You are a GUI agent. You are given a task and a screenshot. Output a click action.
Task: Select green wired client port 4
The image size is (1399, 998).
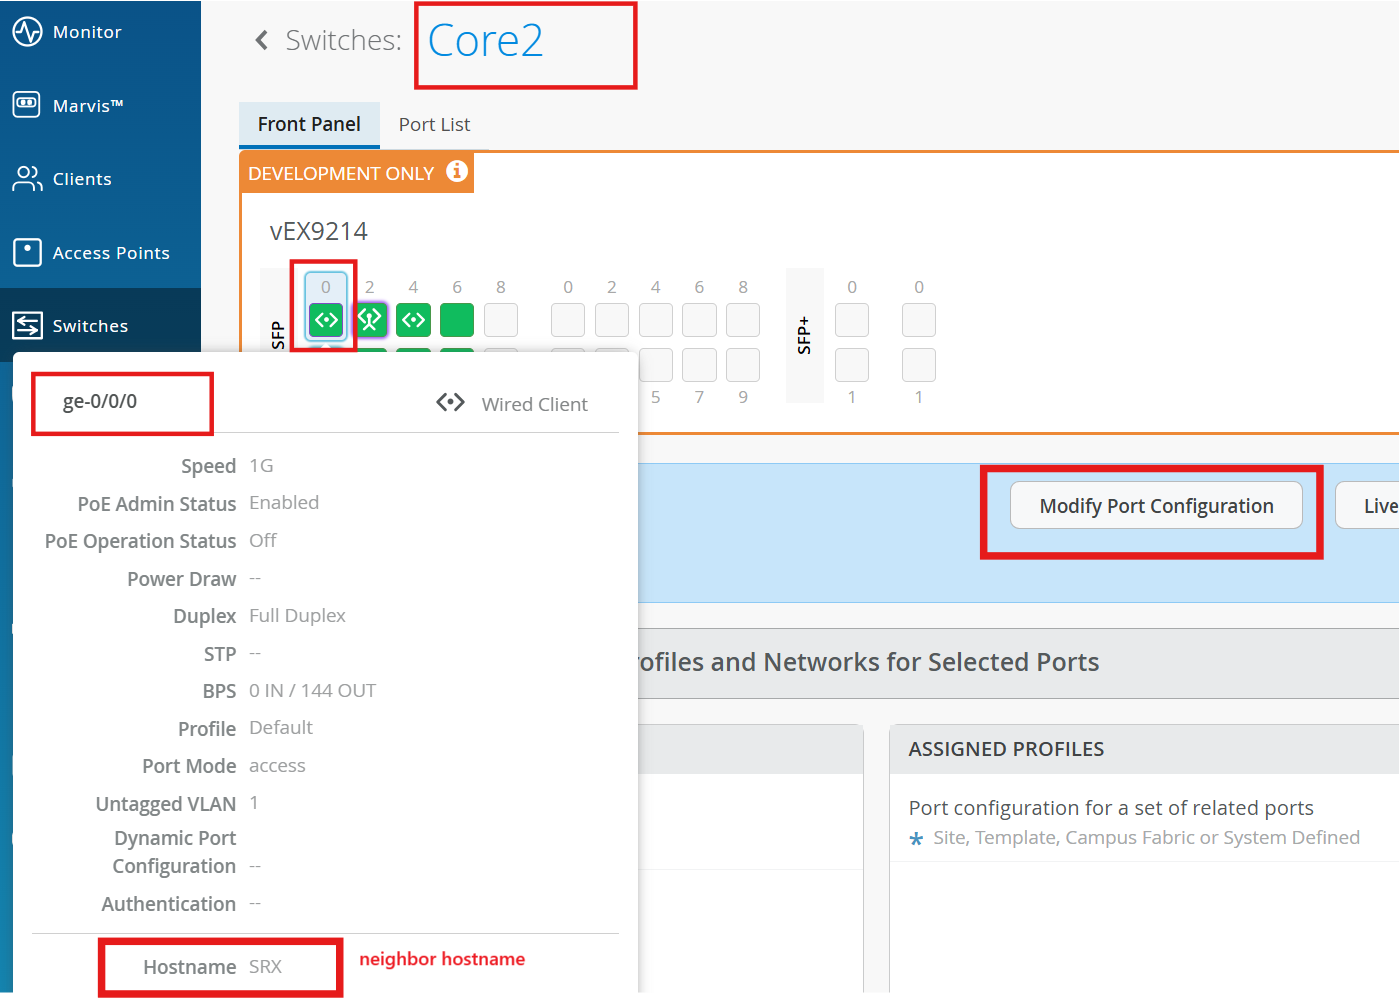[x=413, y=320]
